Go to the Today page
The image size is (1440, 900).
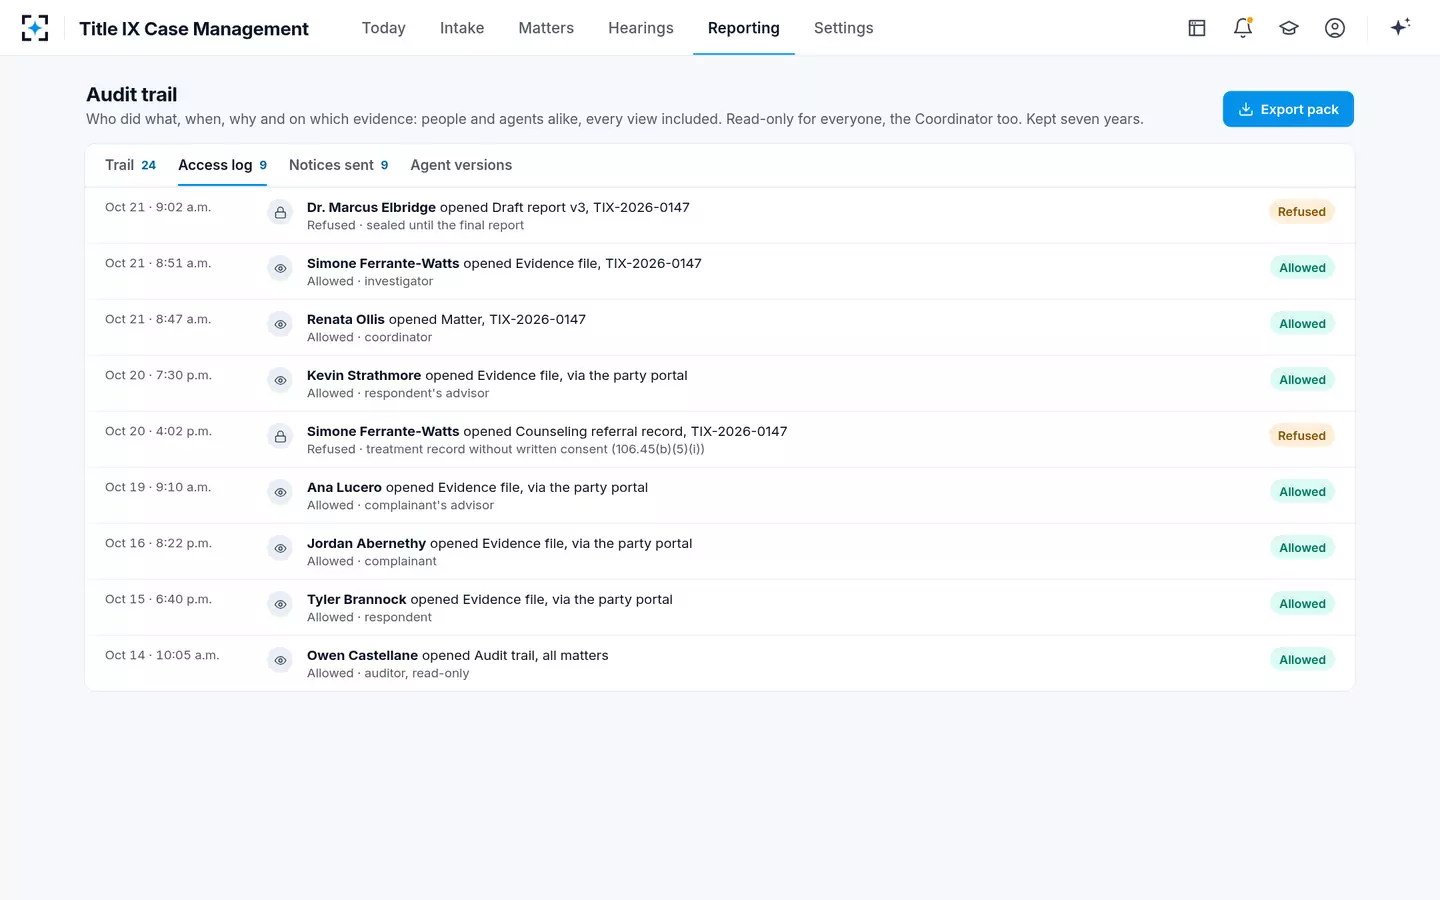click(x=384, y=28)
